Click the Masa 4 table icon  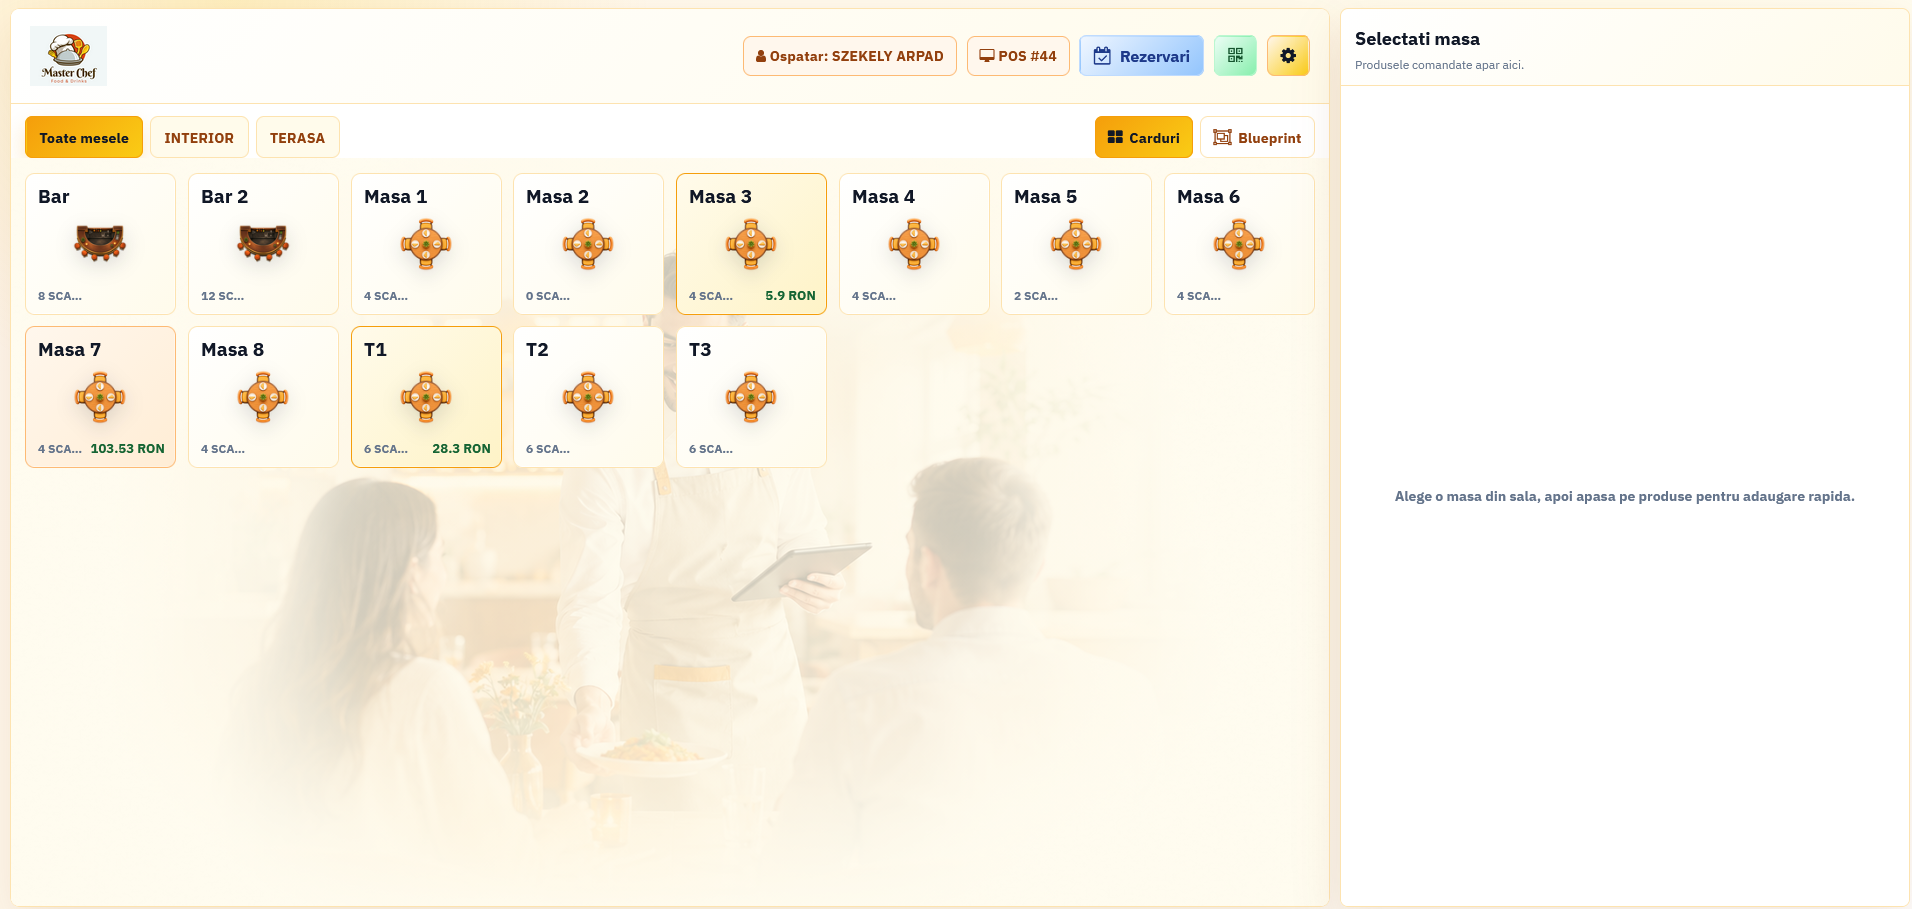(x=914, y=244)
